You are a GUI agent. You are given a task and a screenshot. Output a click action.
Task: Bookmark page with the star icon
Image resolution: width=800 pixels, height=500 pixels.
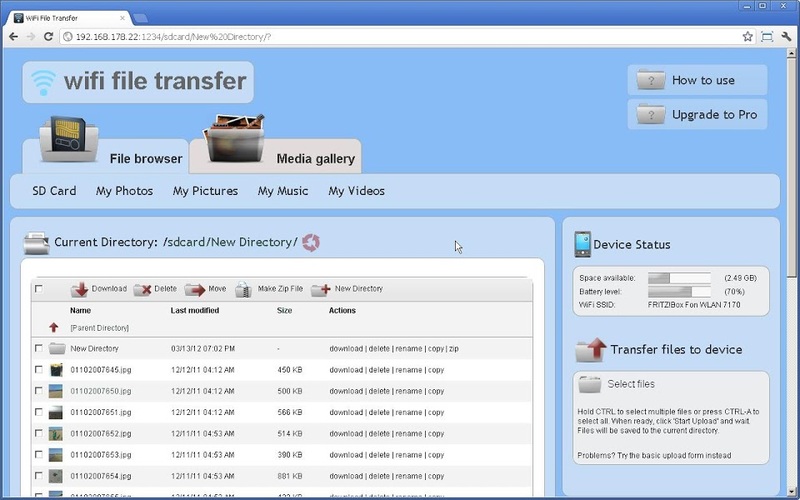[x=747, y=37]
